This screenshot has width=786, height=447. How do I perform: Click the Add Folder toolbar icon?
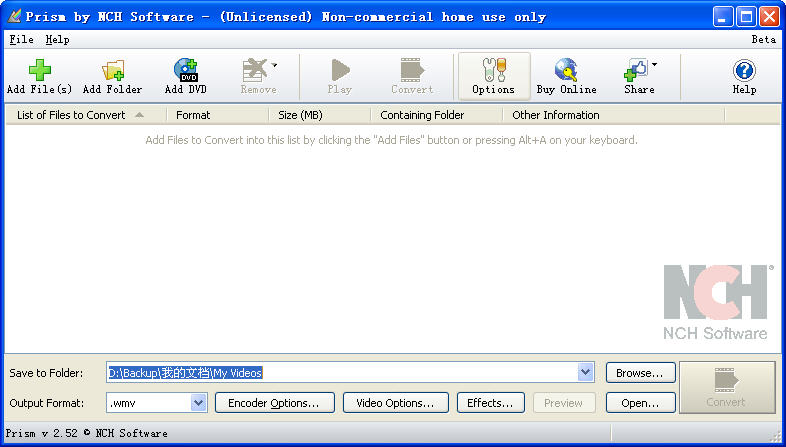(x=113, y=70)
